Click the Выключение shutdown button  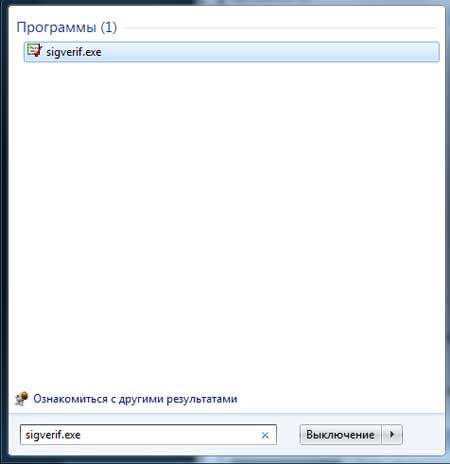(340, 435)
